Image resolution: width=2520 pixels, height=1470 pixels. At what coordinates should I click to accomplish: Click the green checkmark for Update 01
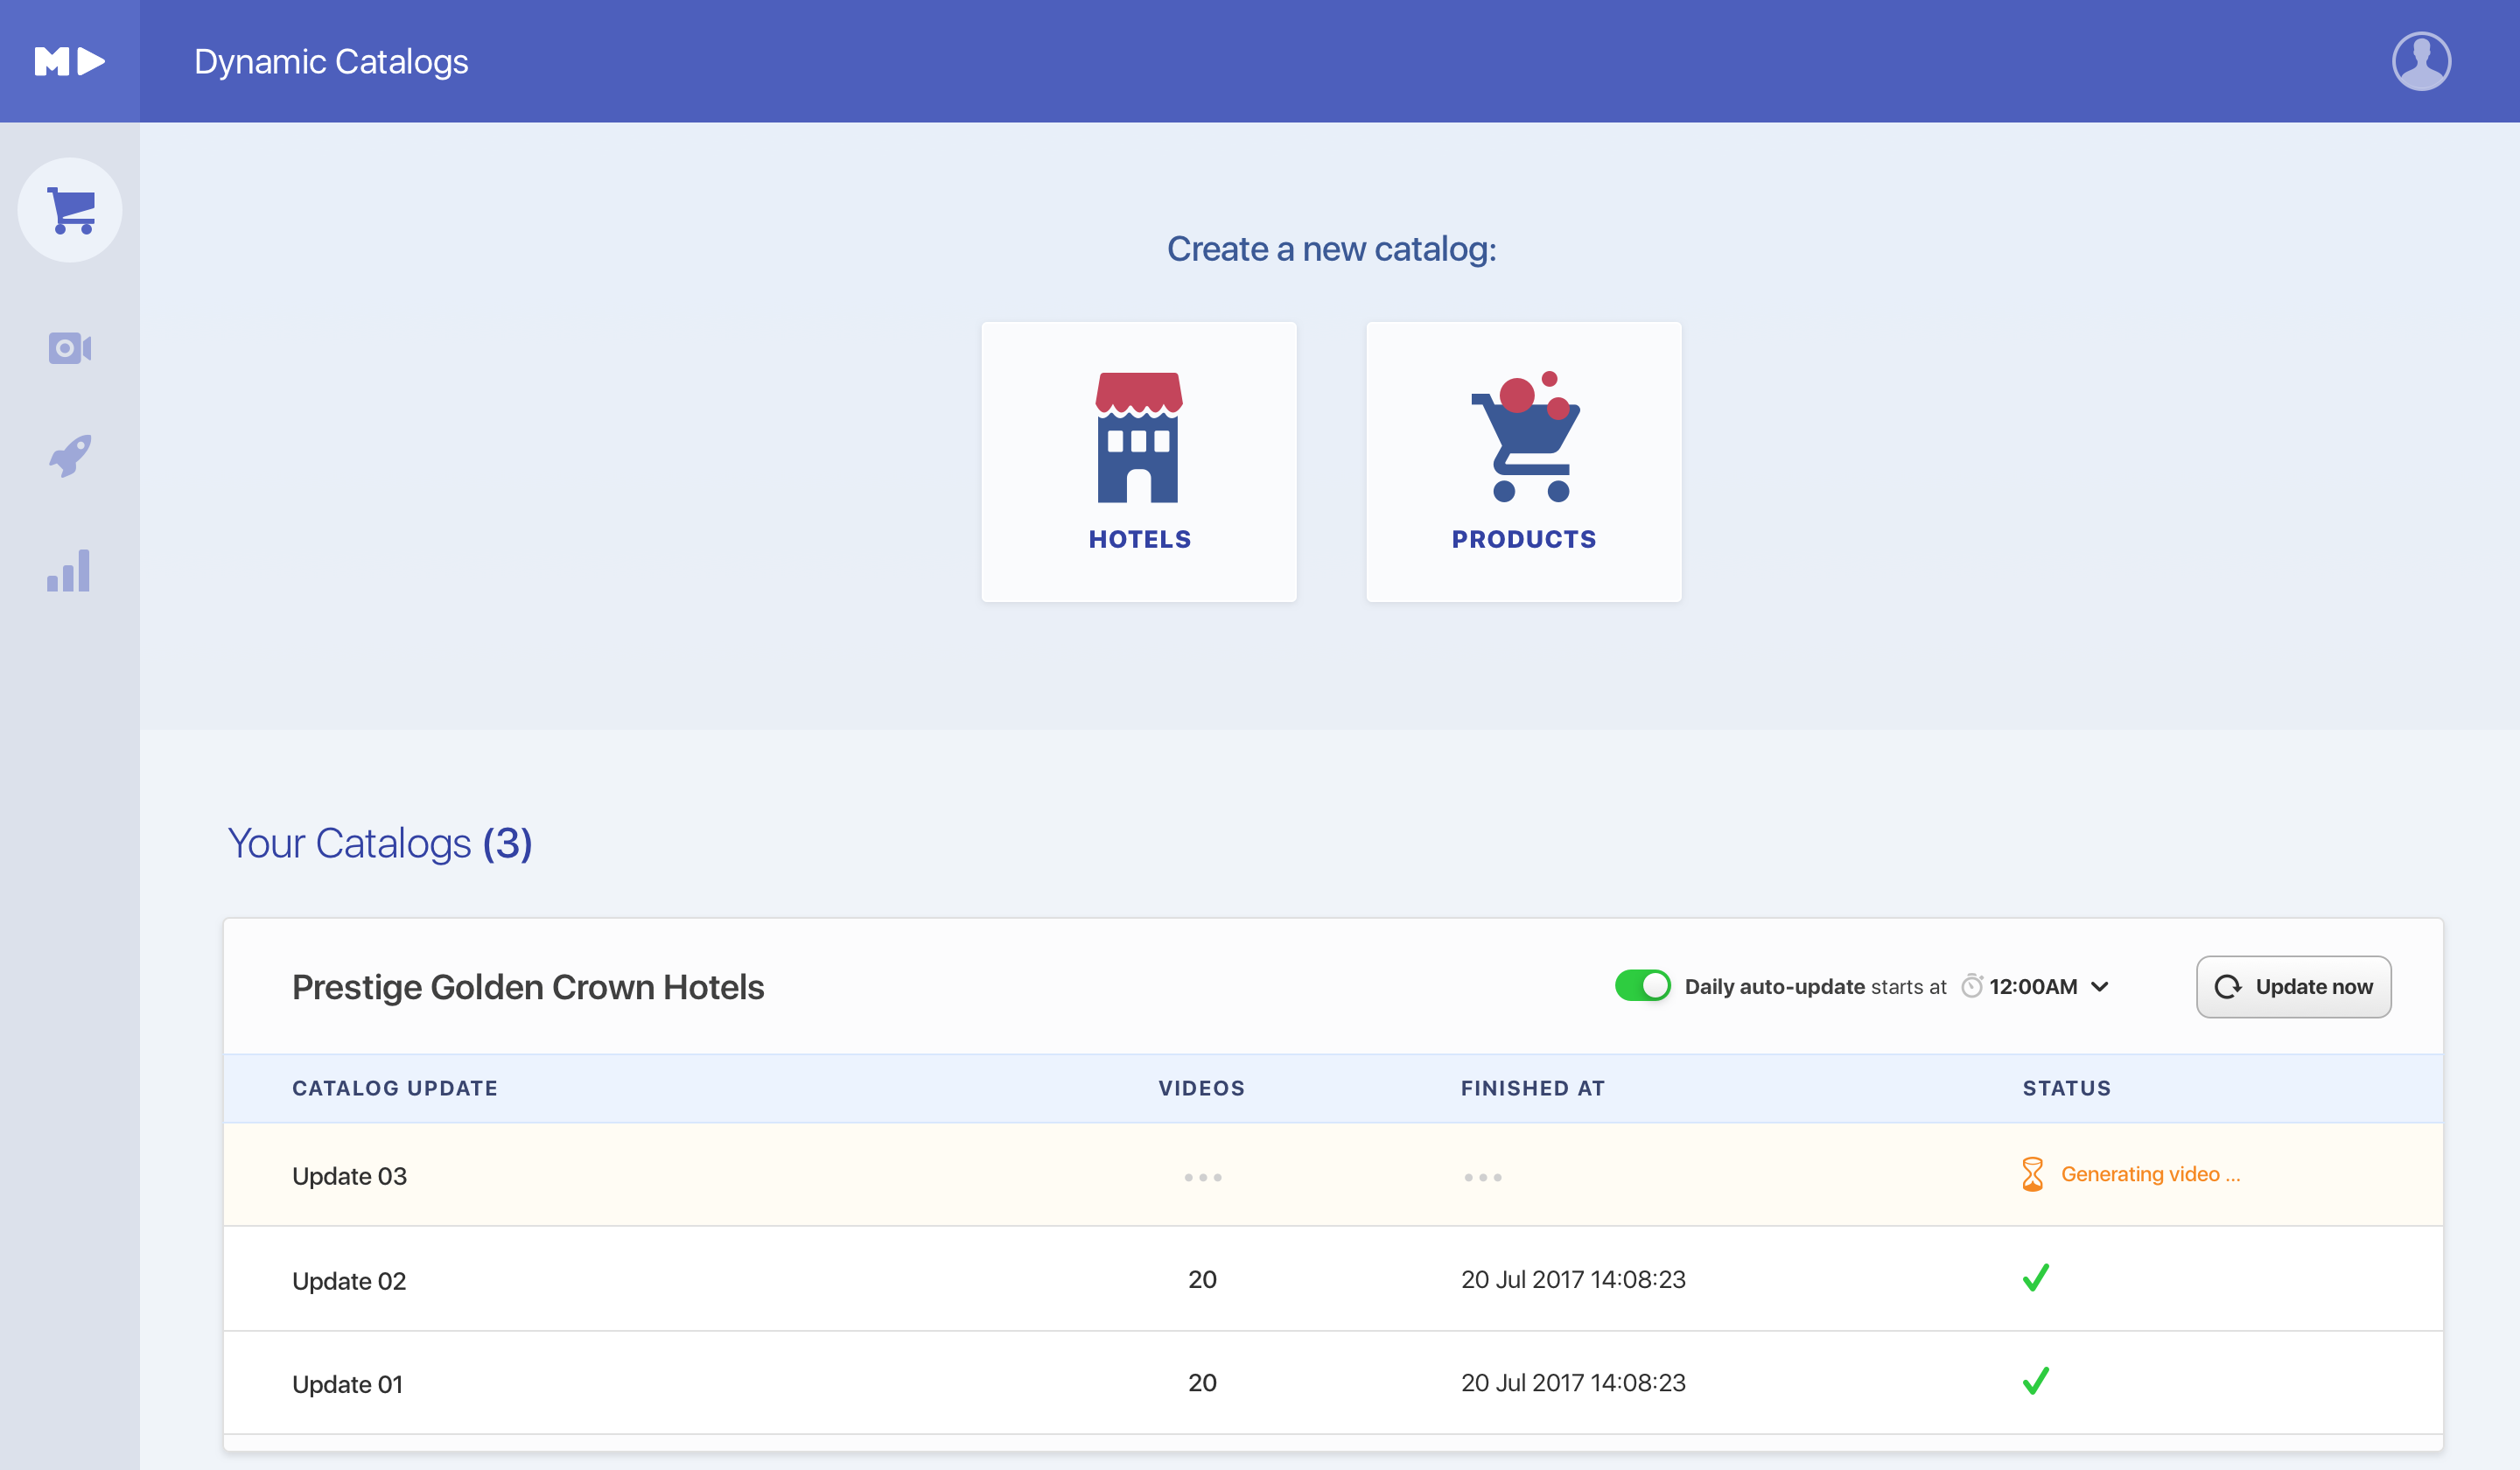2036,1382
